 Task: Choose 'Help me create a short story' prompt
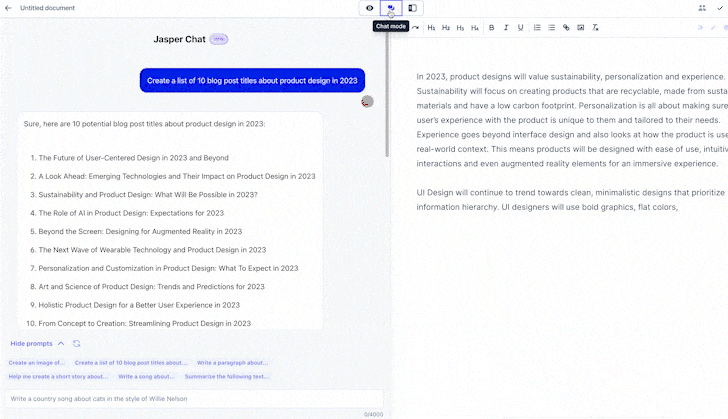(58, 377)
